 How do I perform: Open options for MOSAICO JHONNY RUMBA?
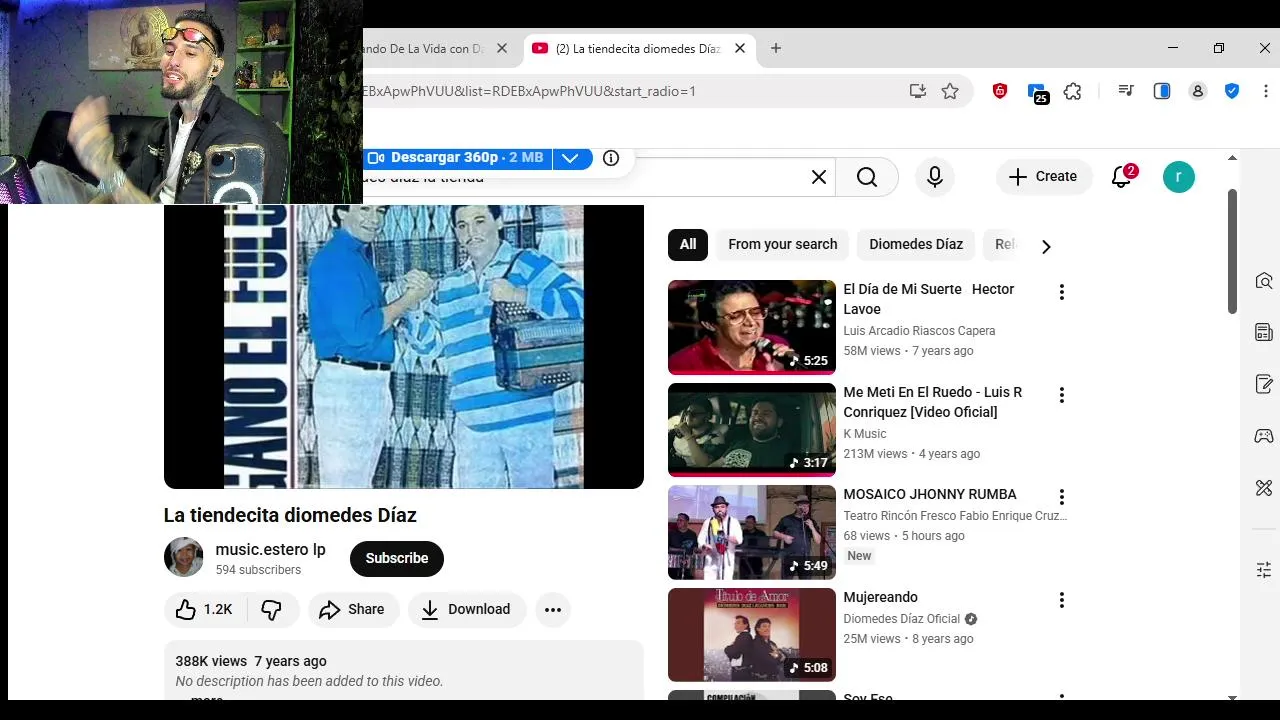(x=1061, y=497)
